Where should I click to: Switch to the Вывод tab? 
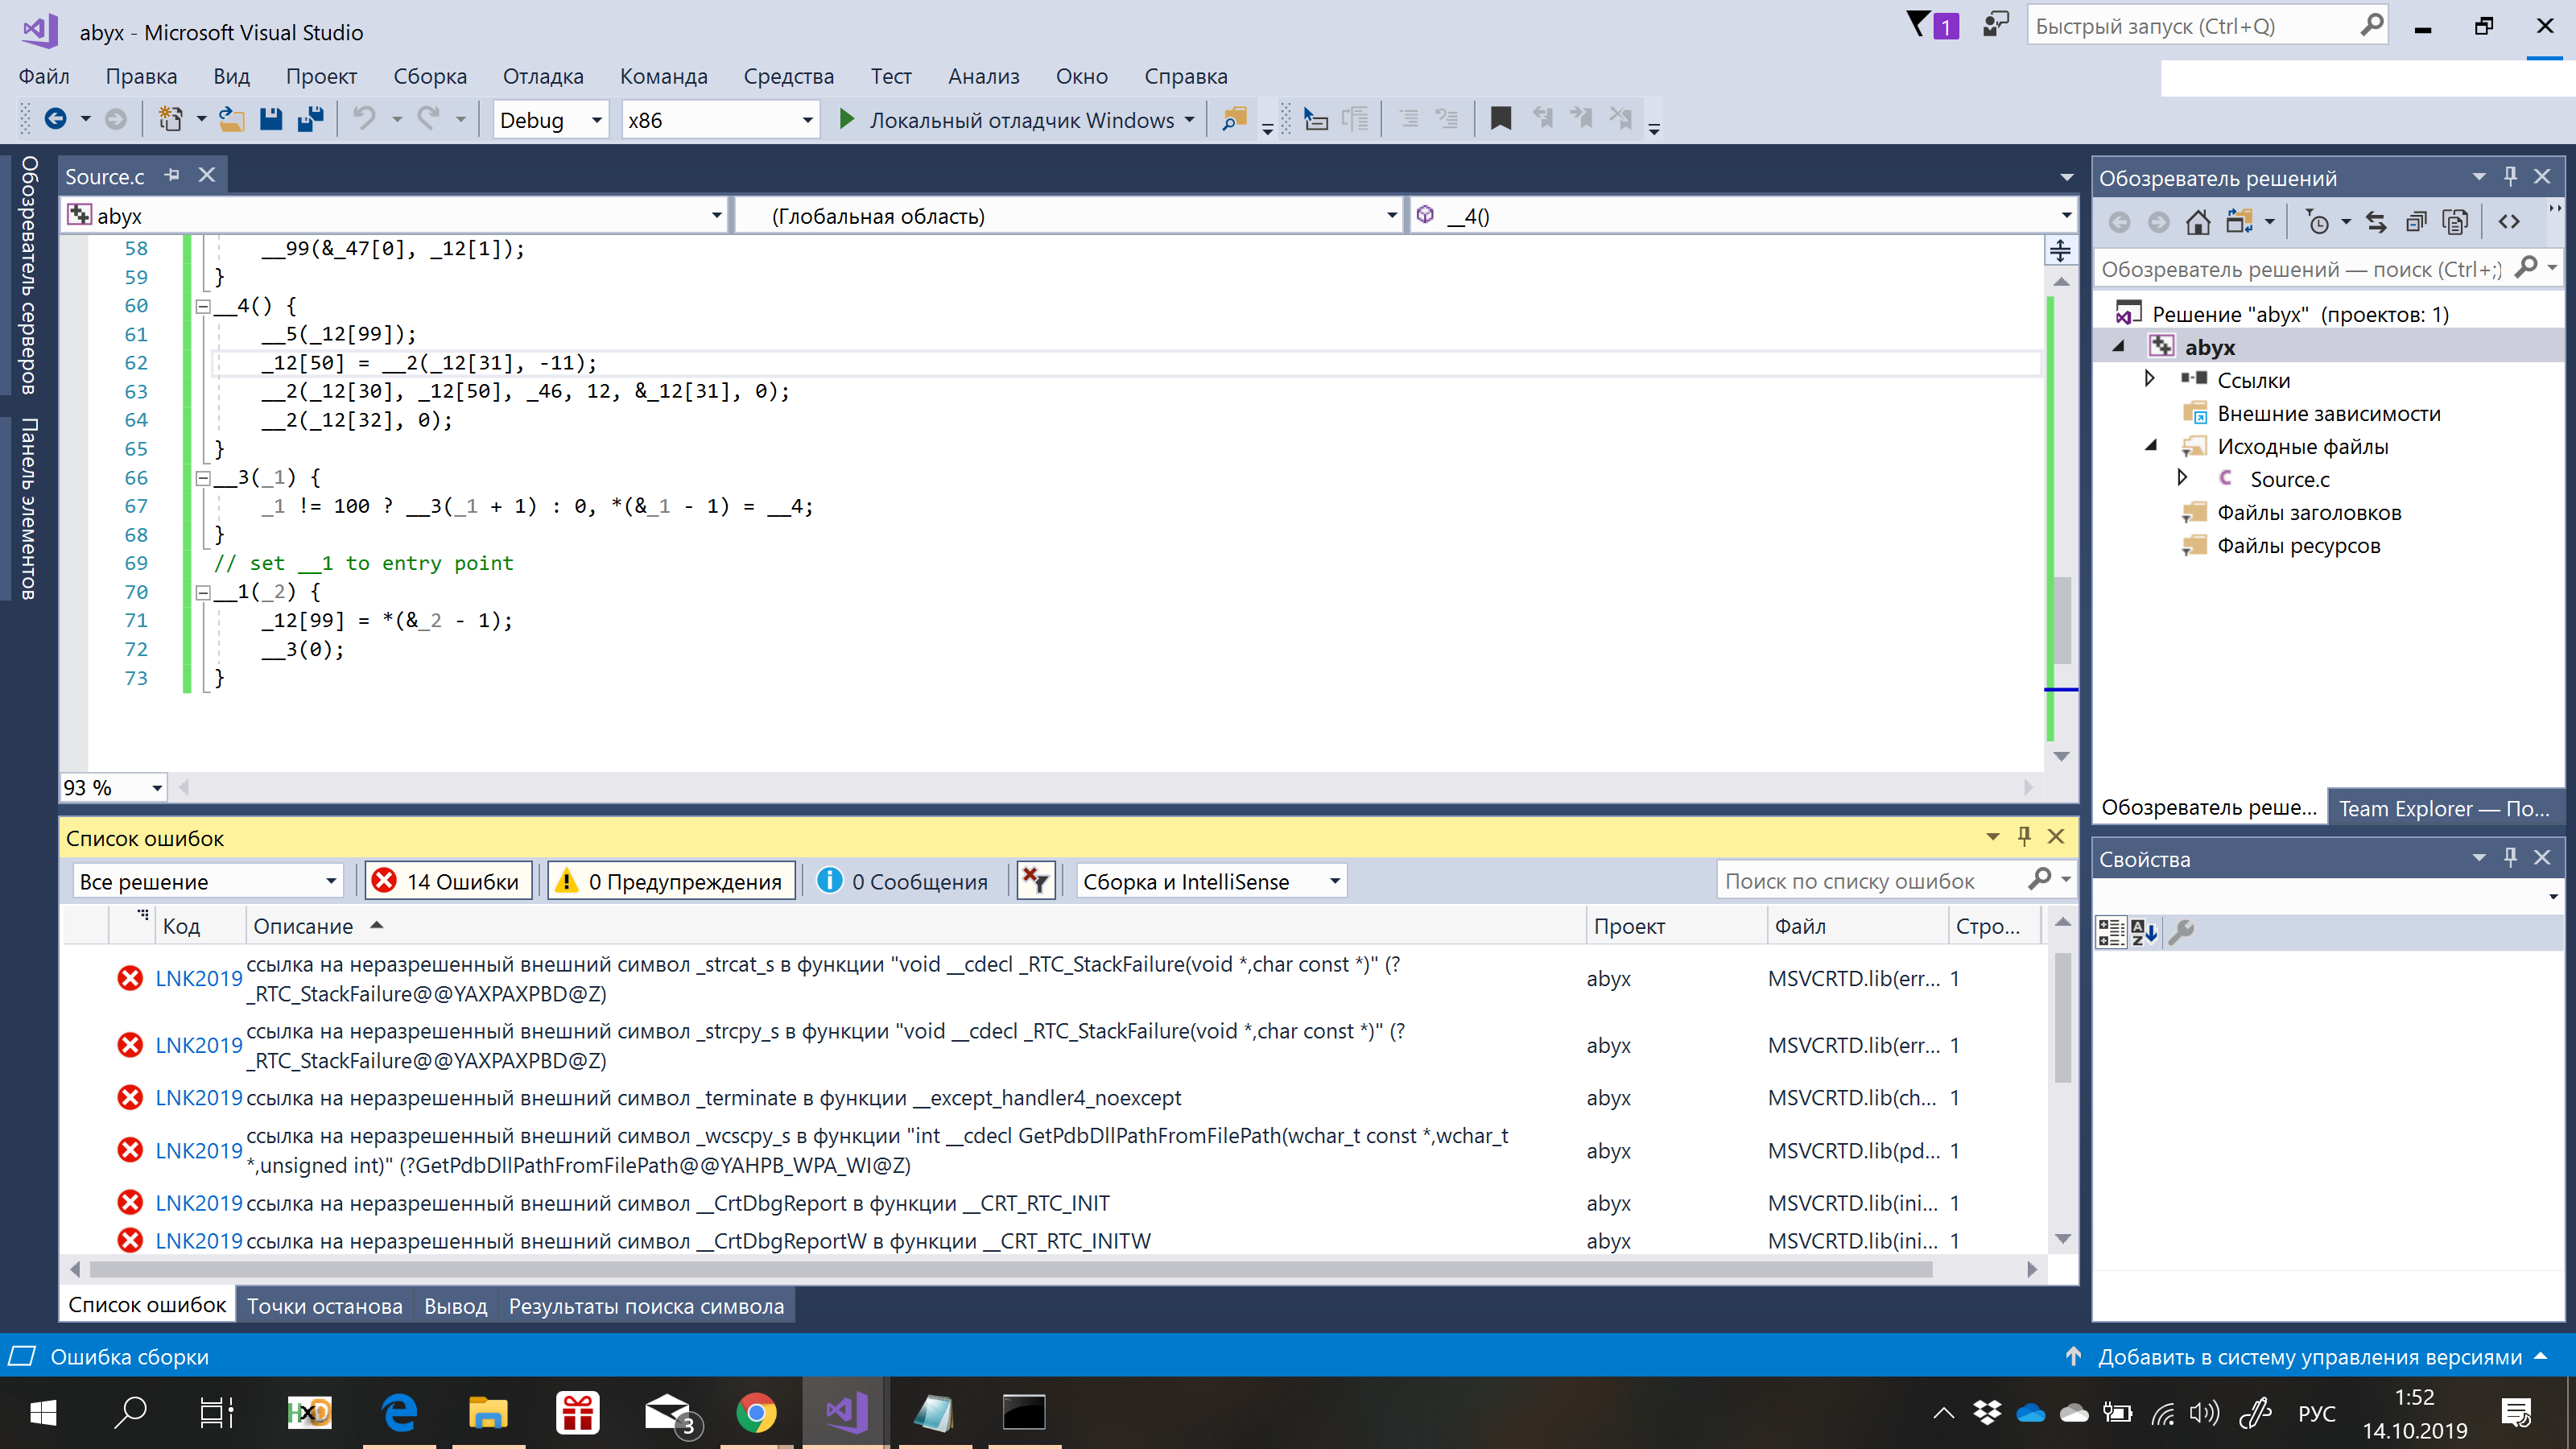[x=455, y=1306]
